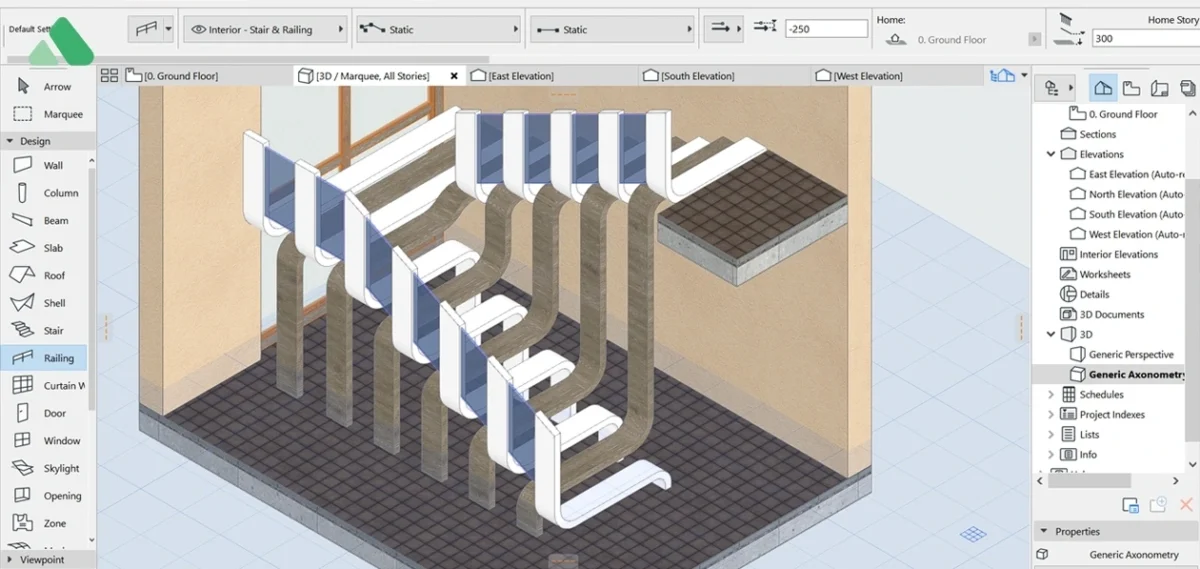Select the Wall tool
This screenshot has height=569, width=1200.
pos(52,165)
